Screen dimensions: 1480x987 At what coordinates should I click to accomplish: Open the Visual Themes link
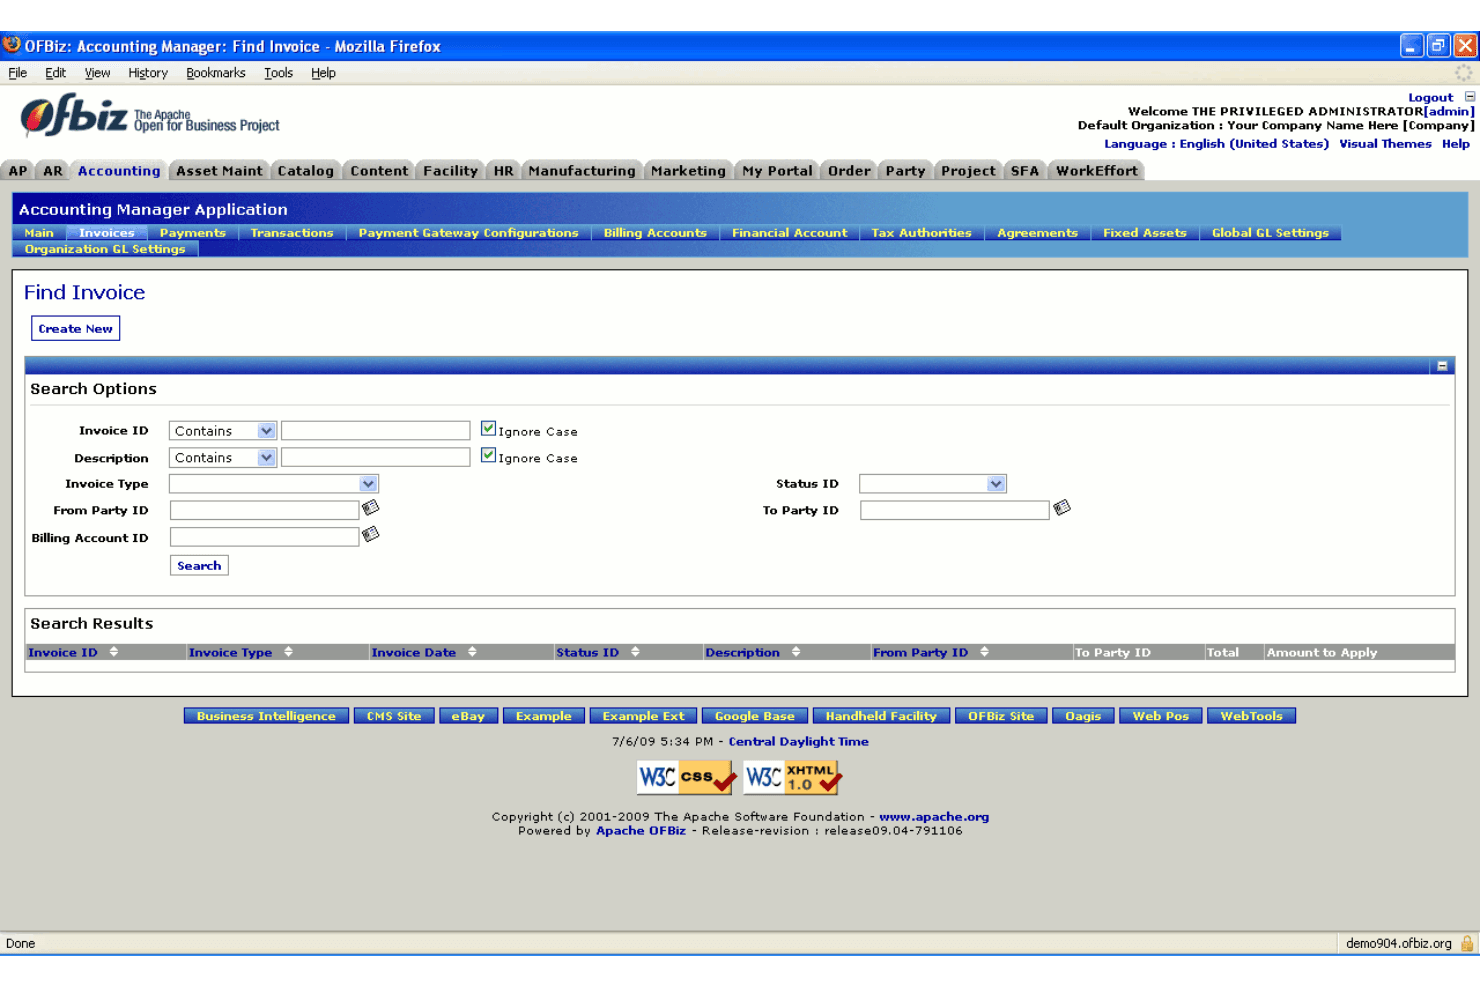pos(1385,144)
